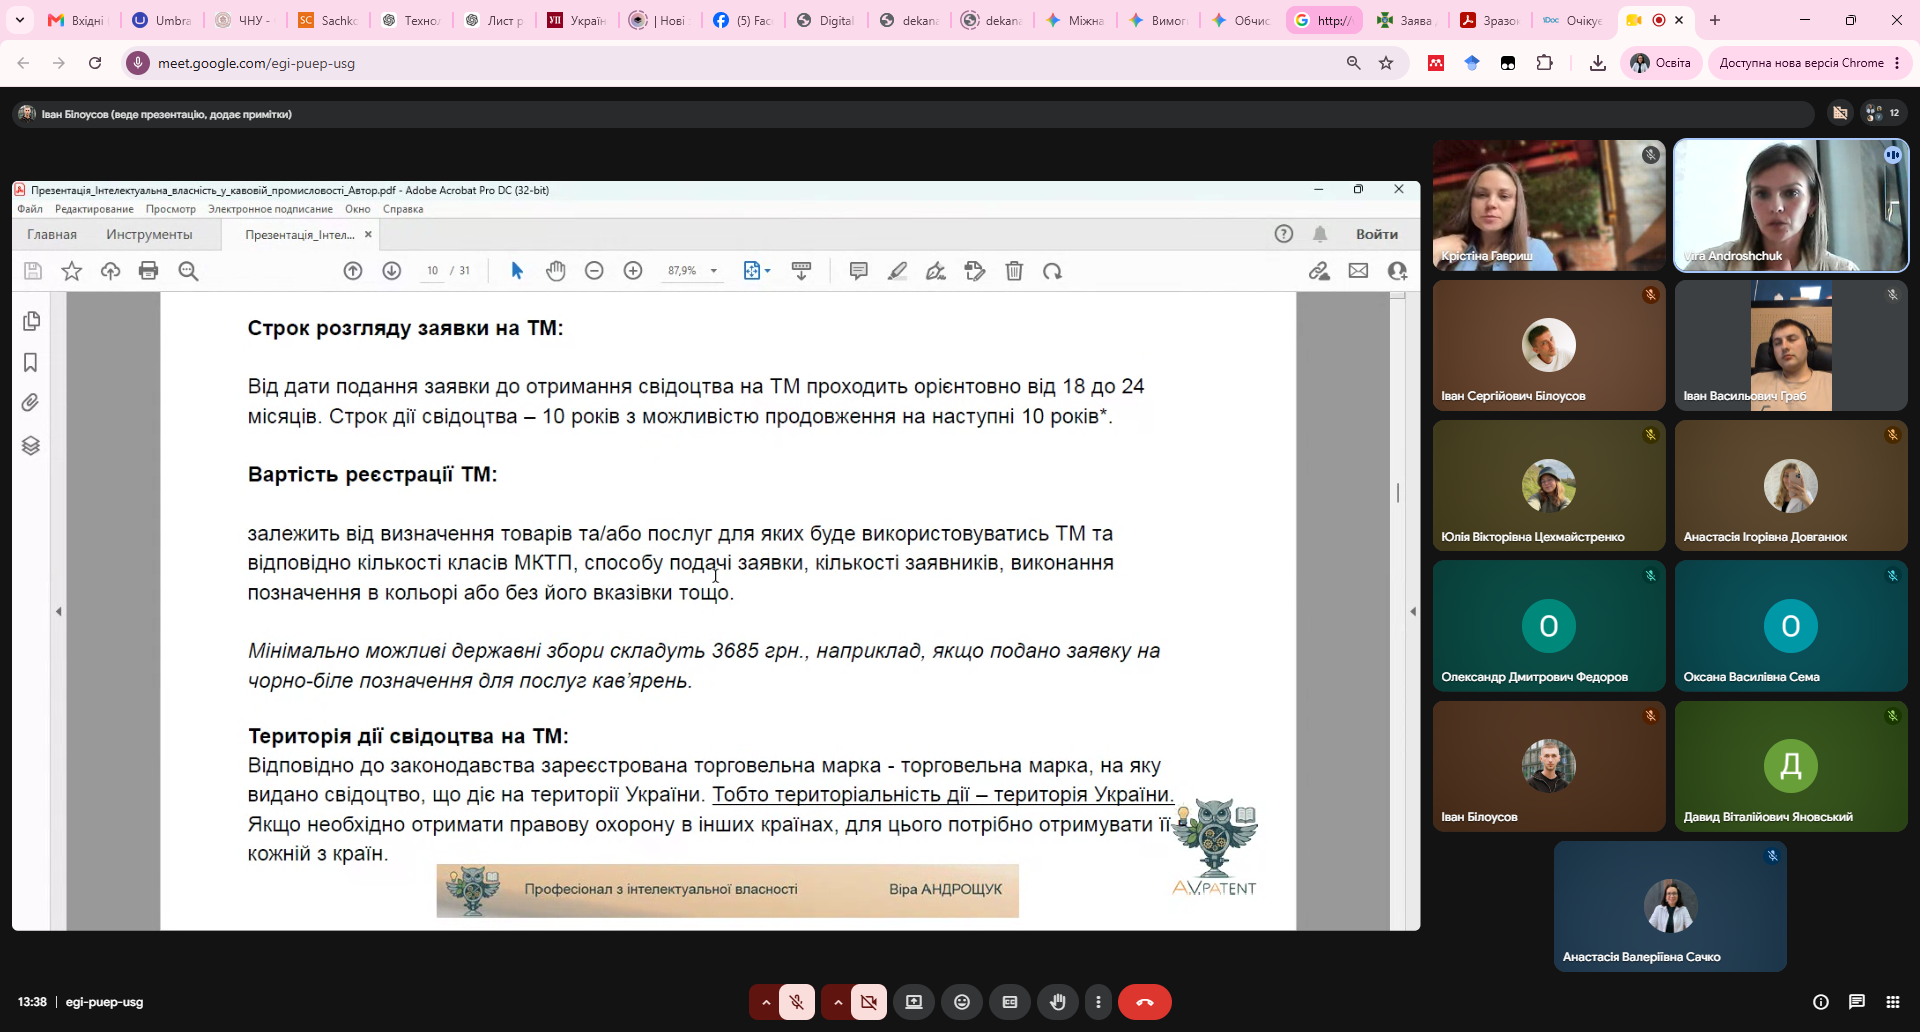Image resolution: width=1920 pixels, height=1032 pixels.
Task: Rotate the page view in Acrobat
Action: [1052, 271]
